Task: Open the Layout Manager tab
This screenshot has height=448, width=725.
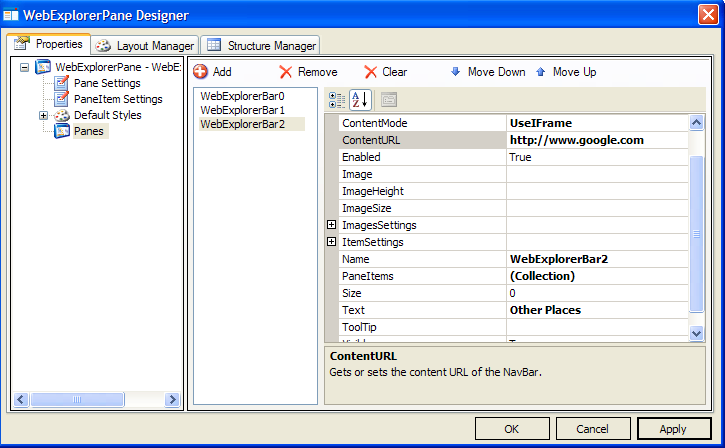Action: click(x=145, y=46)
